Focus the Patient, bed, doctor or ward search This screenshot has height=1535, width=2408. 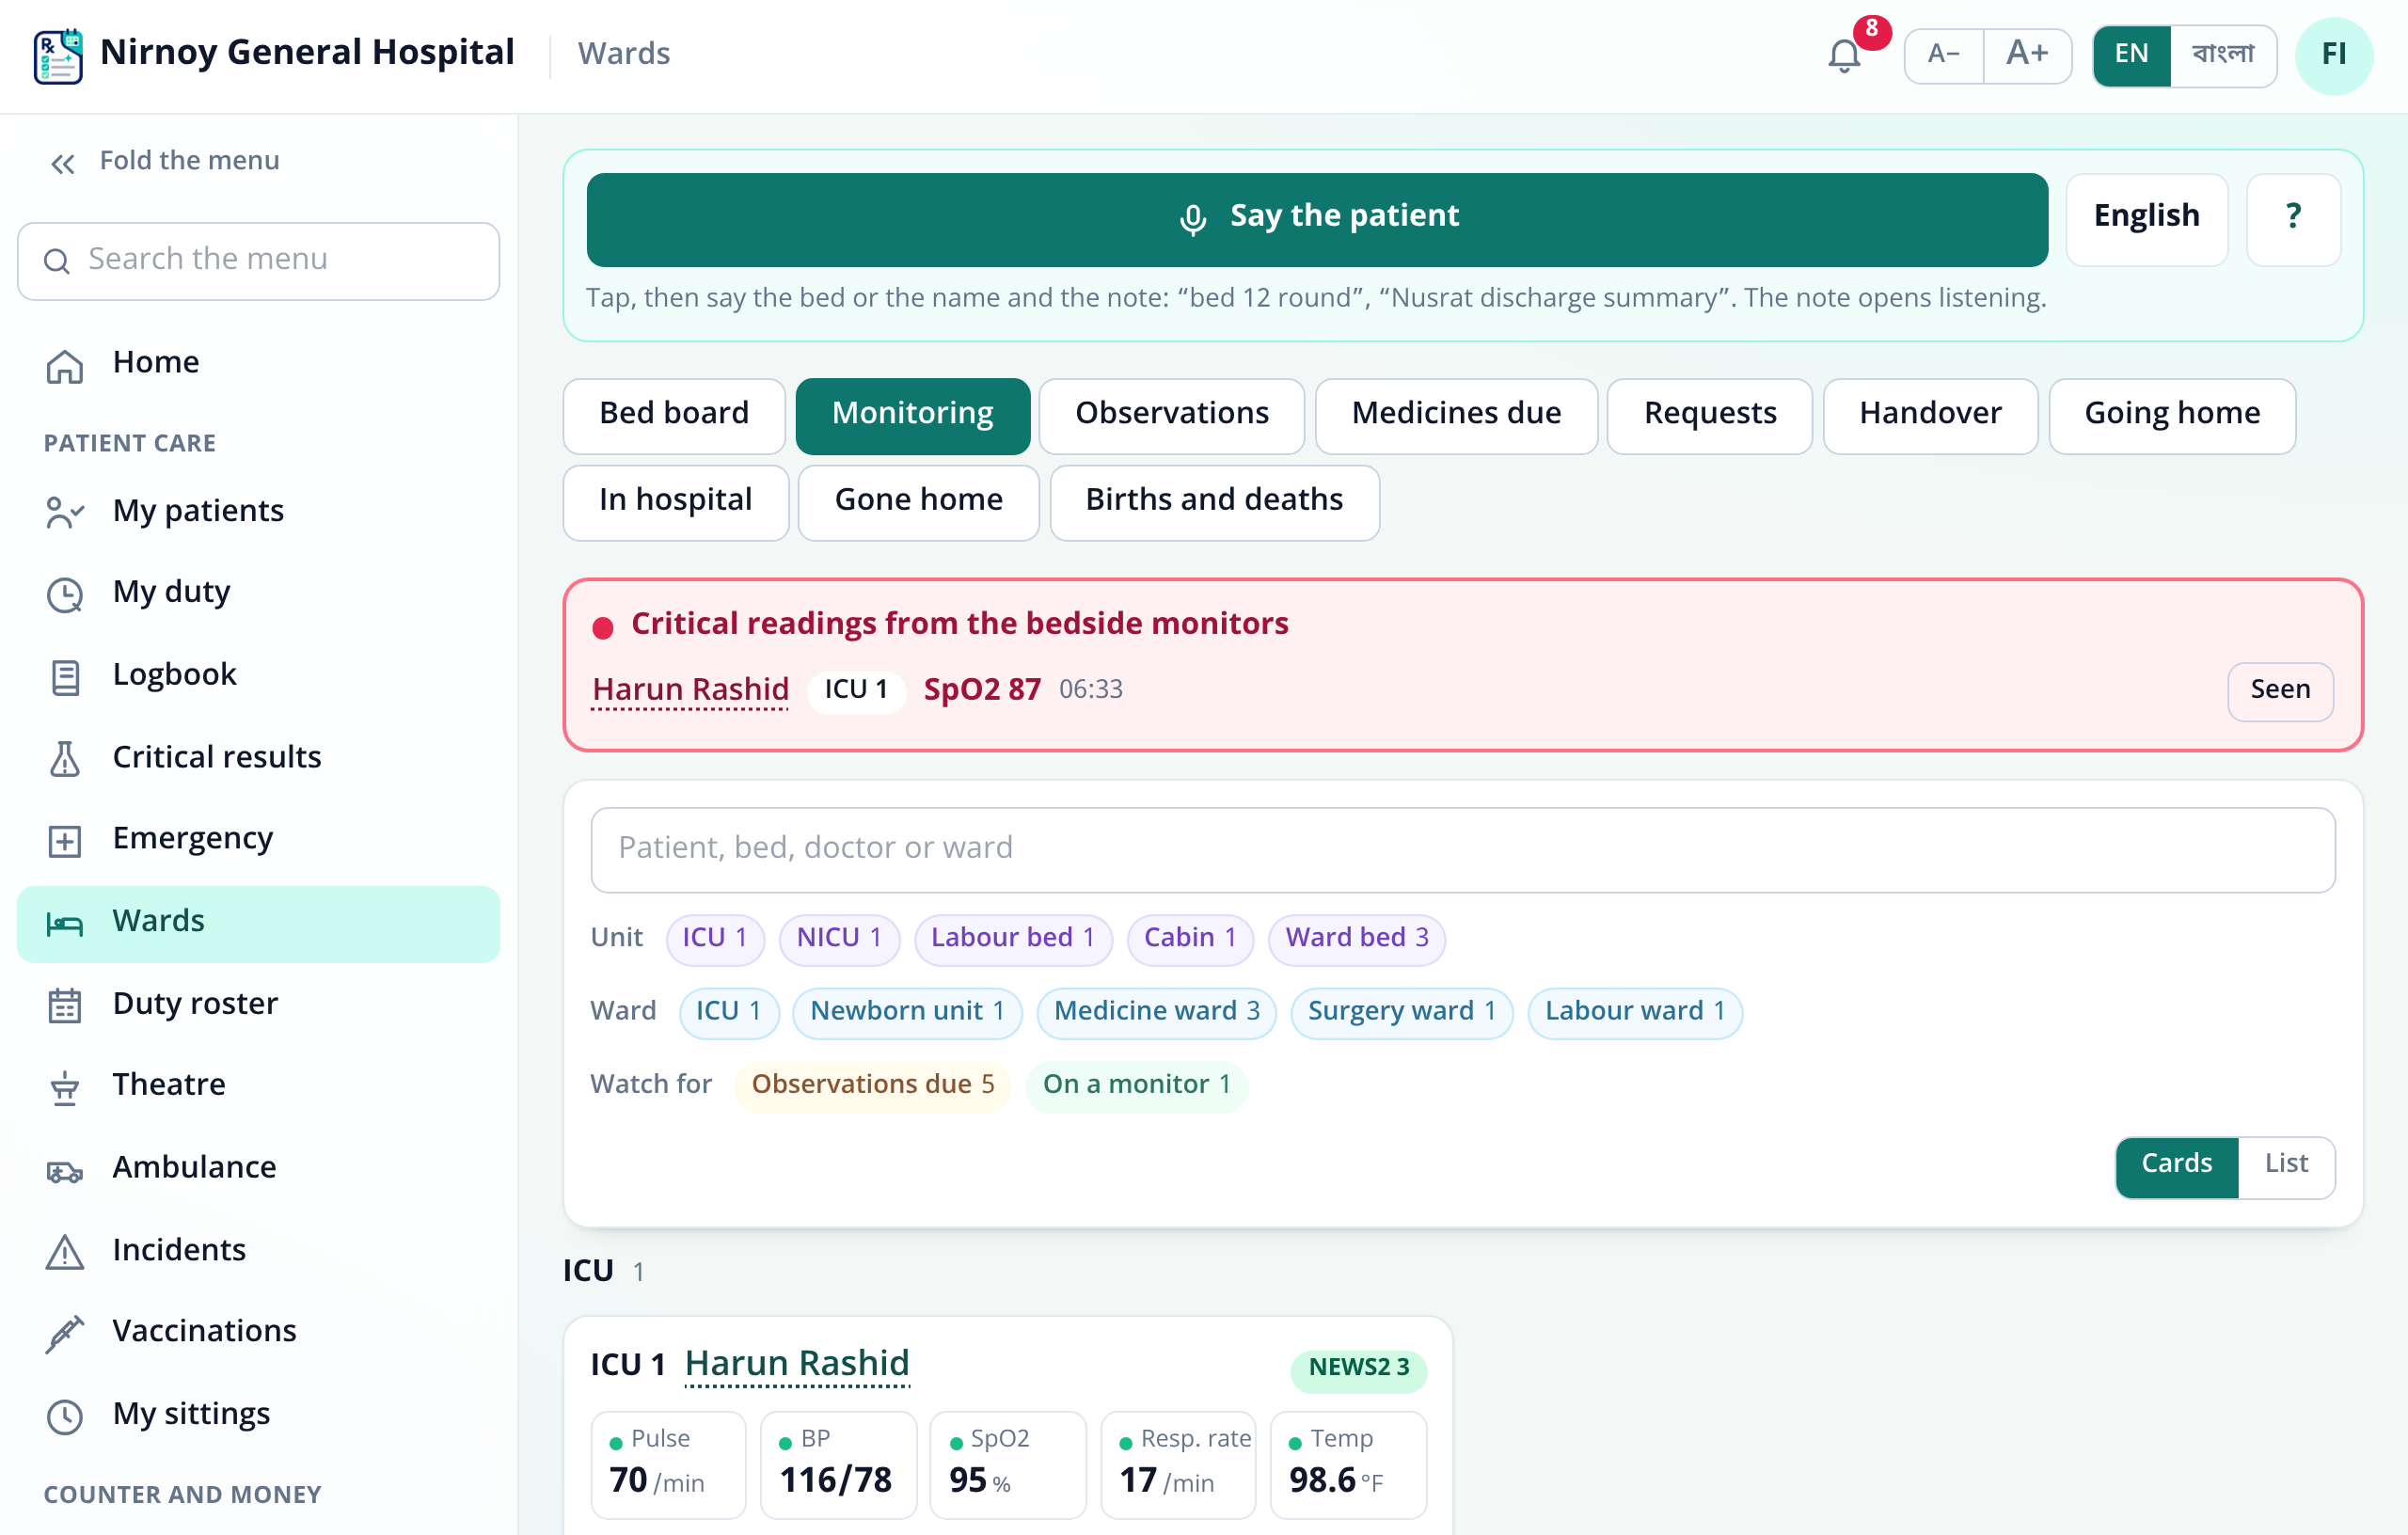1462,848
